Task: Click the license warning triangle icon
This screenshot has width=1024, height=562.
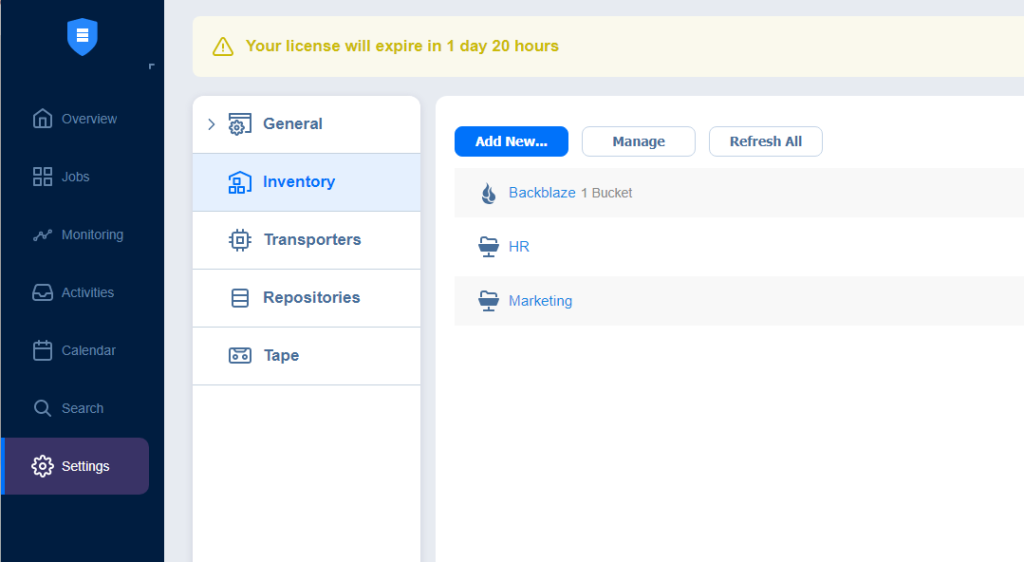Action: point(223,47)
